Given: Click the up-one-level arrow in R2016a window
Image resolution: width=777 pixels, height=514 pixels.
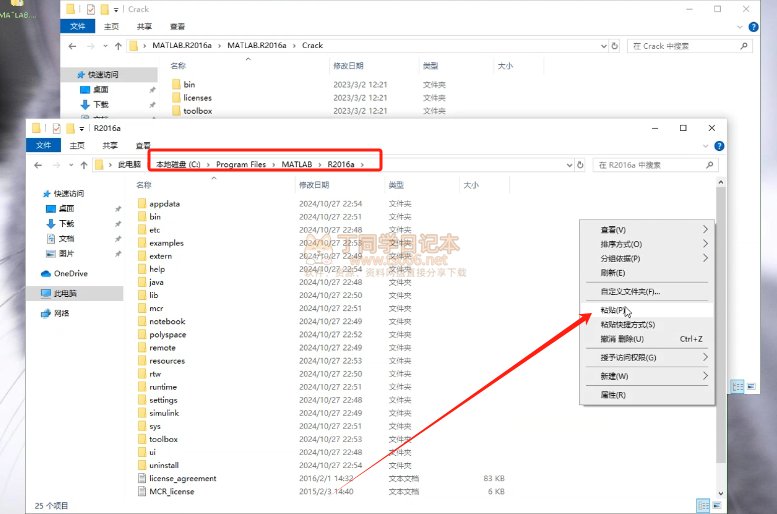Looking at the screenshot, I should (x=84, y=164).
